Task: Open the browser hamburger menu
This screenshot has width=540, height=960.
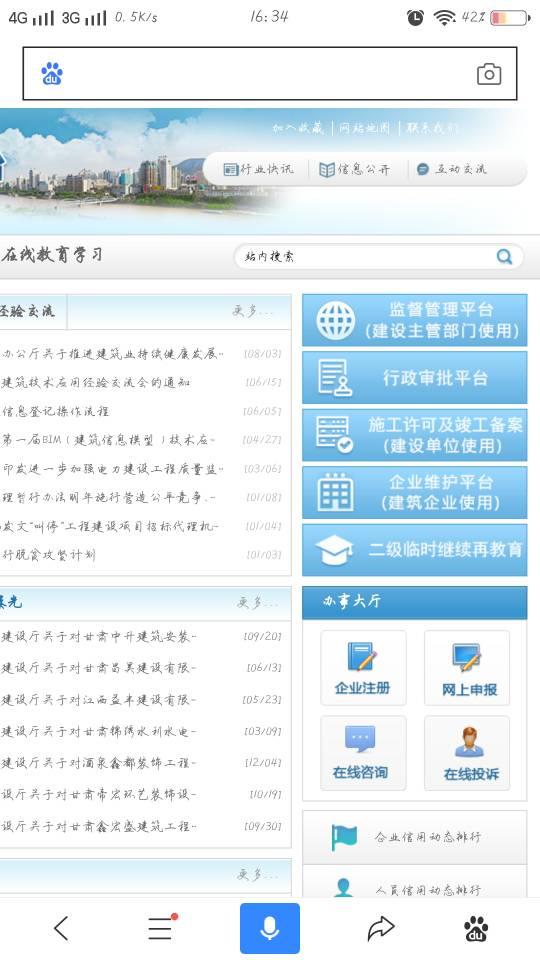Action: coord(161,929)
